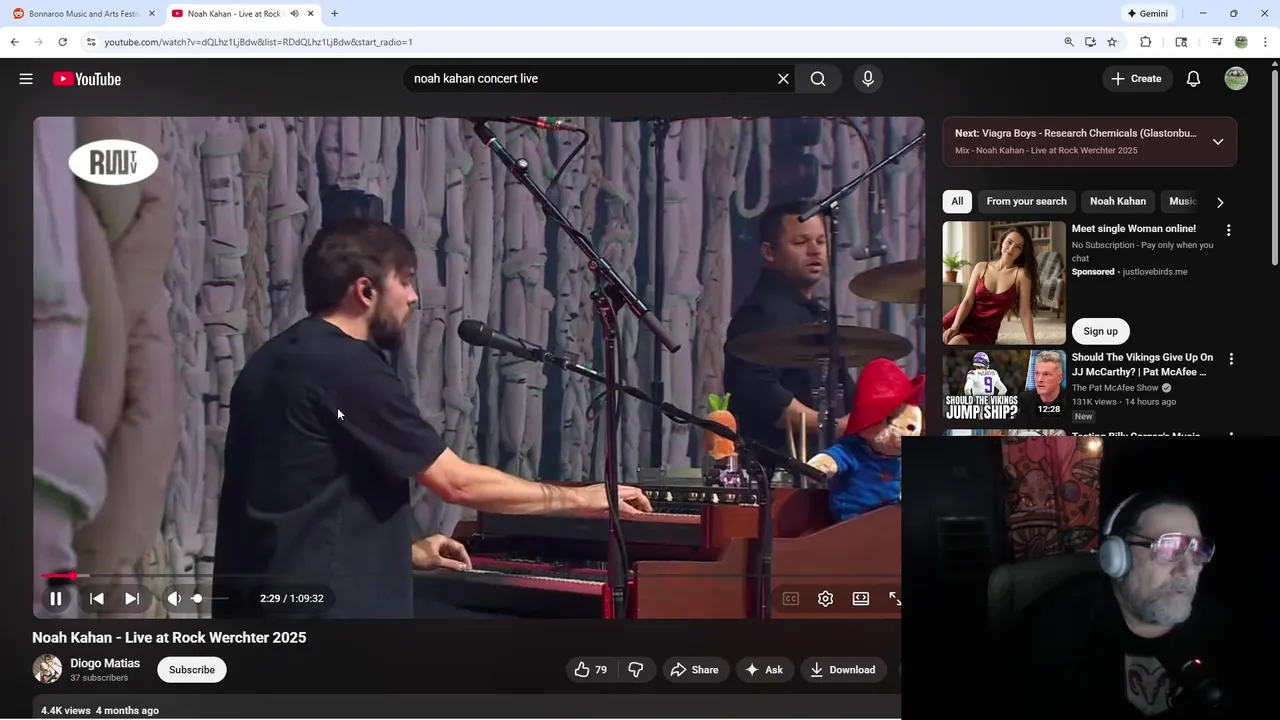View site information in the address bar

click(x=90, y=42)
